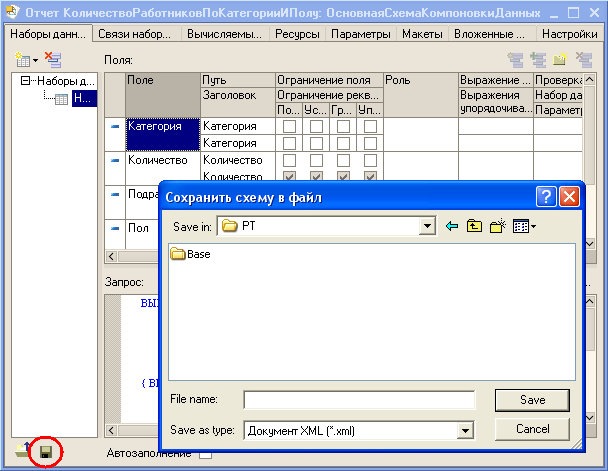
Task: Click the Ограничение поля column header
Action: pos(329,80)
